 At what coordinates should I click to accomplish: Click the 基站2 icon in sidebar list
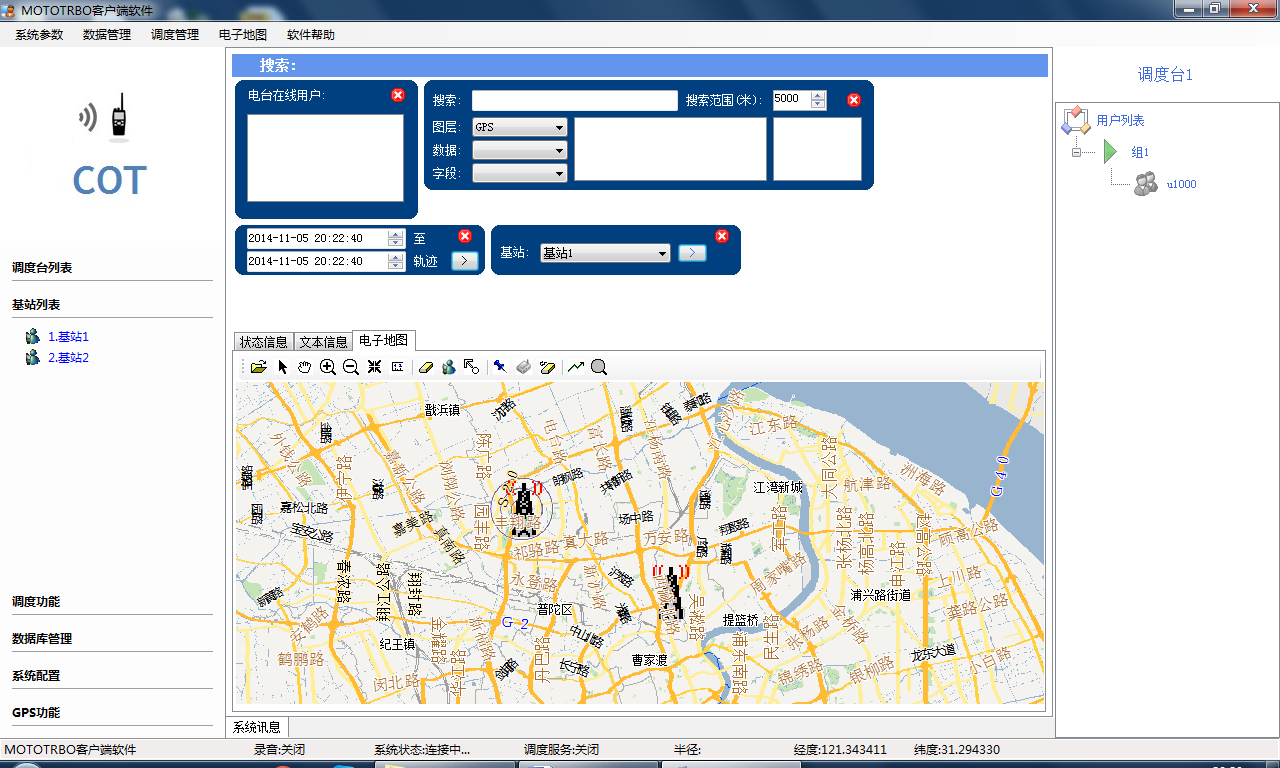pos(33,357)
